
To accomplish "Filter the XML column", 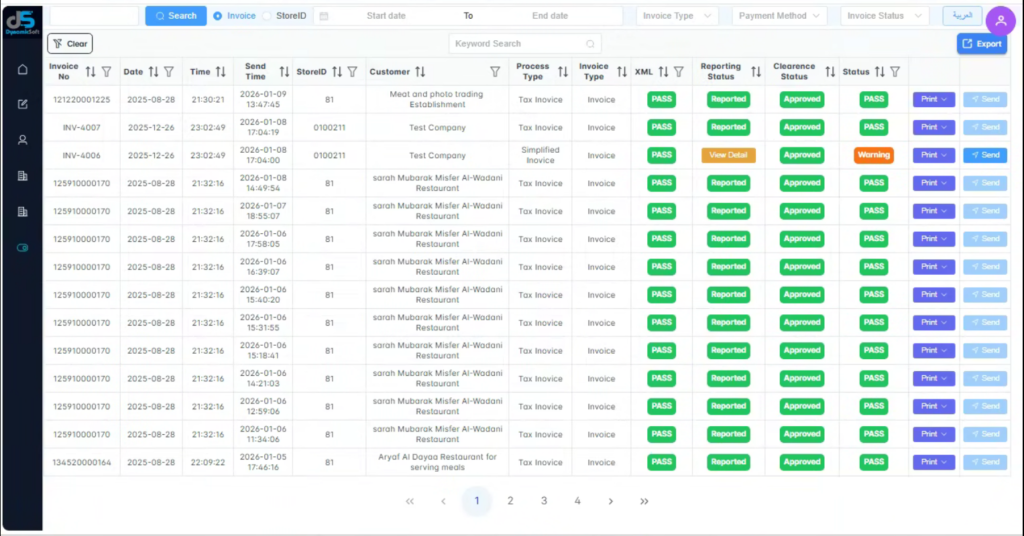I will (678, 72).
